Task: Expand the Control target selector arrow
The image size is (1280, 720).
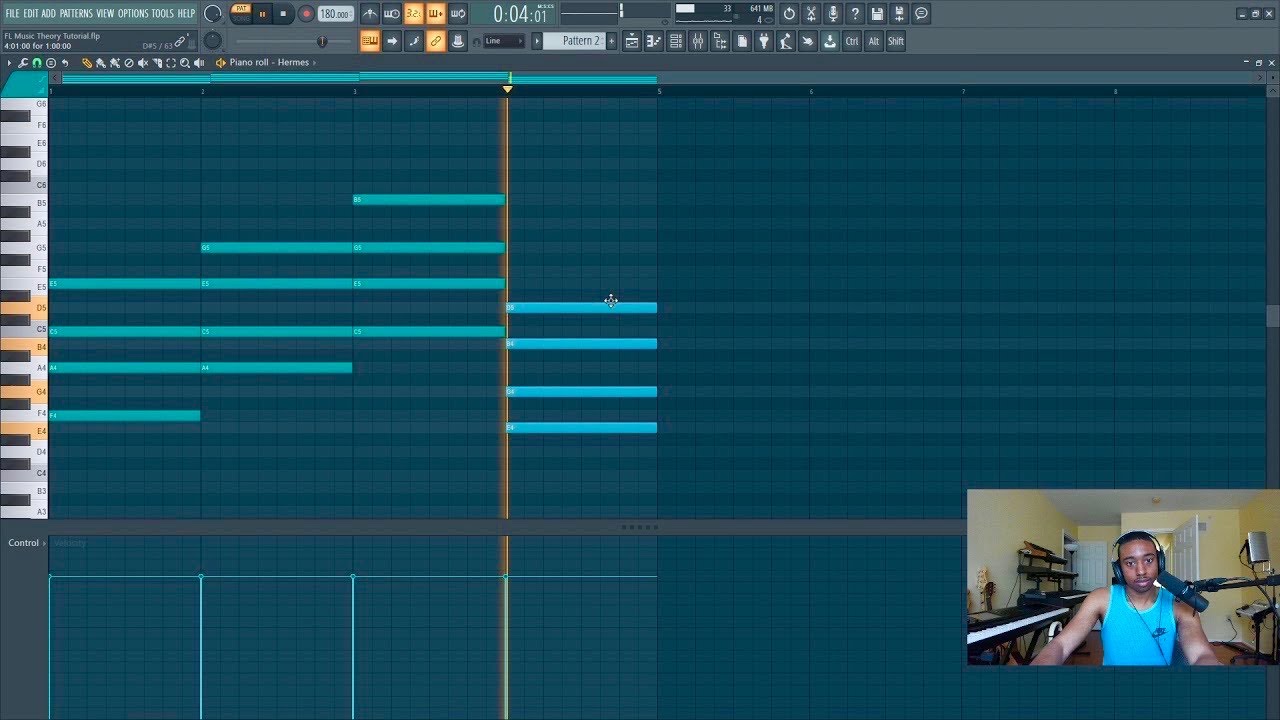Action: pyautogui.click(x=44, y=543)
